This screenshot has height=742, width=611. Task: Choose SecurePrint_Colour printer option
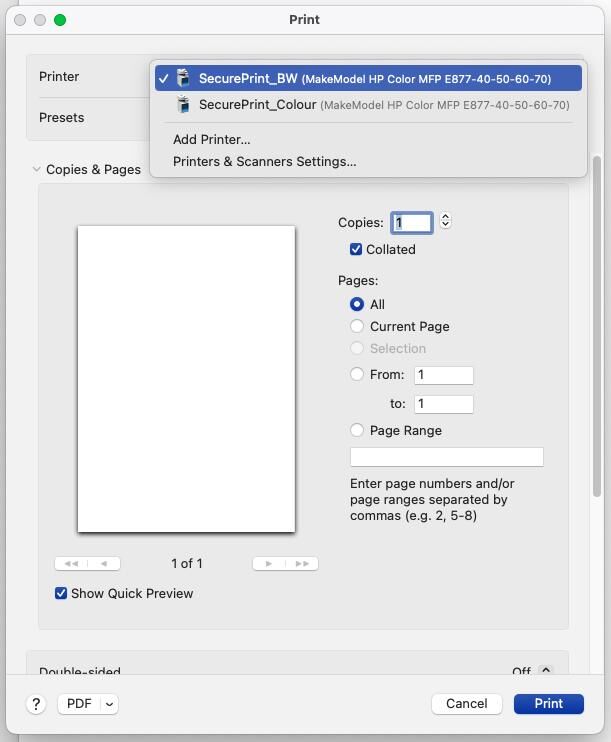coord(368,105)
